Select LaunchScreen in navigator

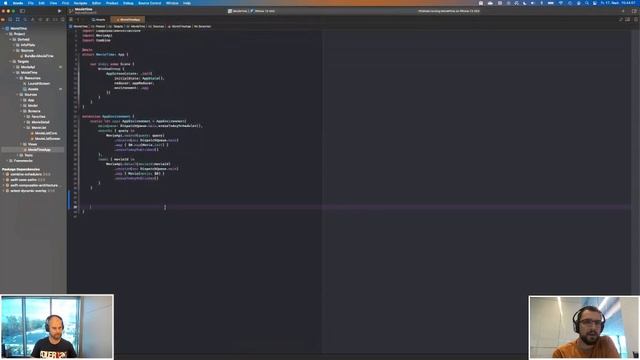[x=36, y=84]
